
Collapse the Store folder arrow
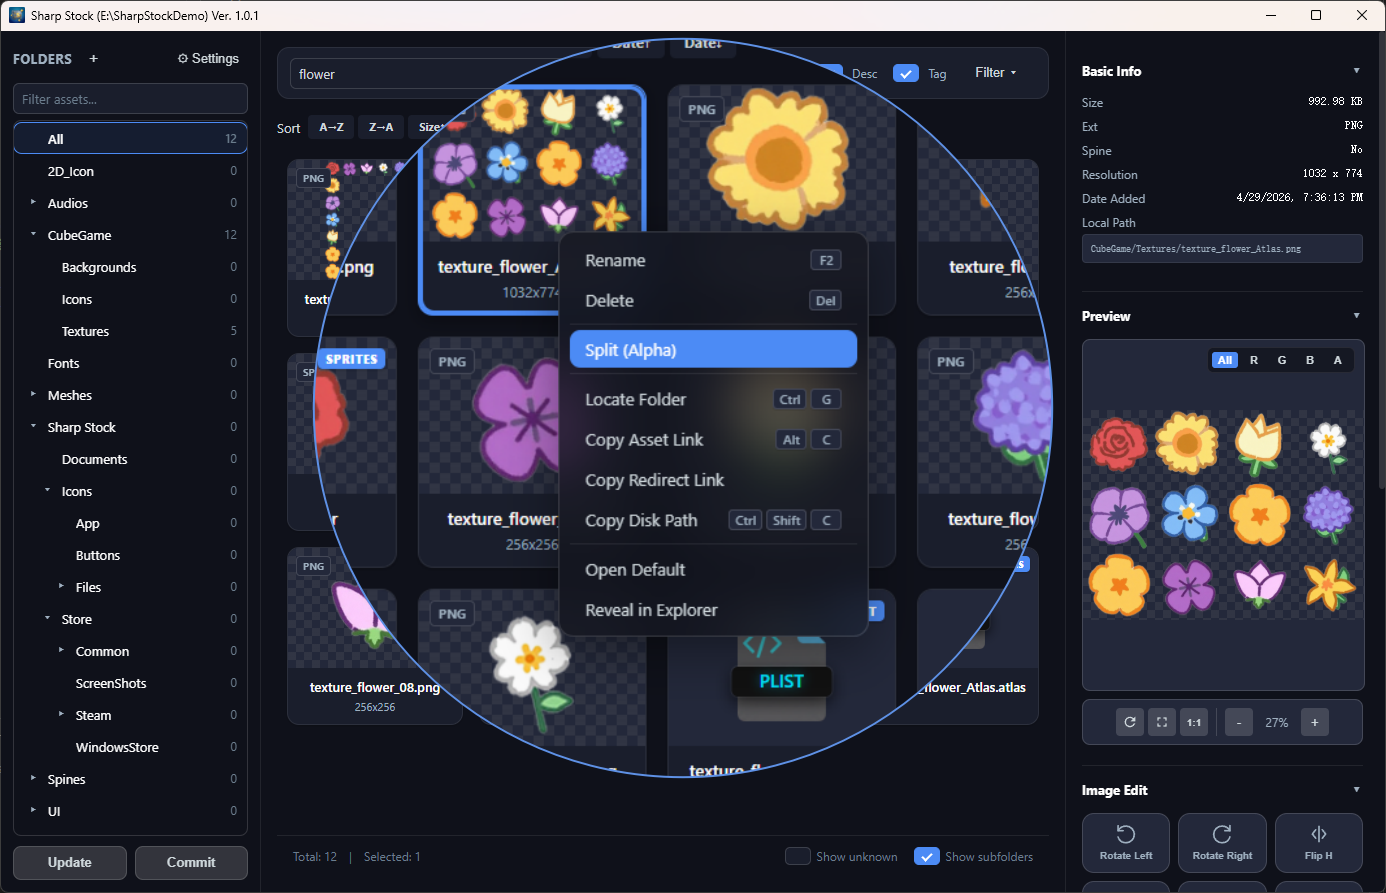[x=47, y=619]
